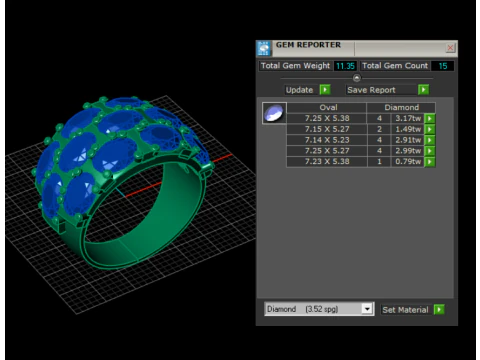Click the green arrow for the 0.79tw row

pos(430,162)
